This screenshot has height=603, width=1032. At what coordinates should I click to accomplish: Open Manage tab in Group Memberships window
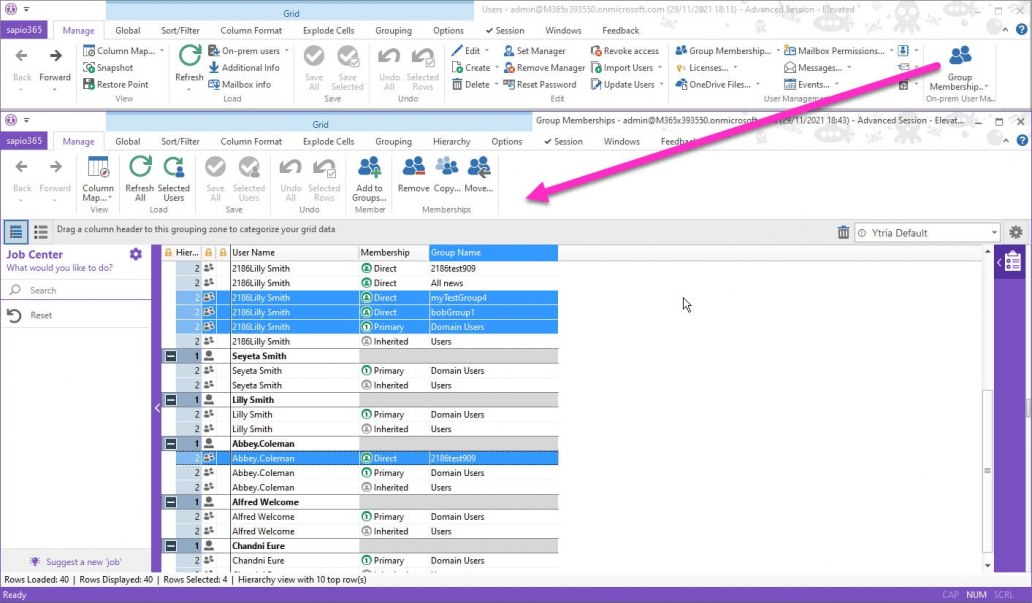coord(78,142)
